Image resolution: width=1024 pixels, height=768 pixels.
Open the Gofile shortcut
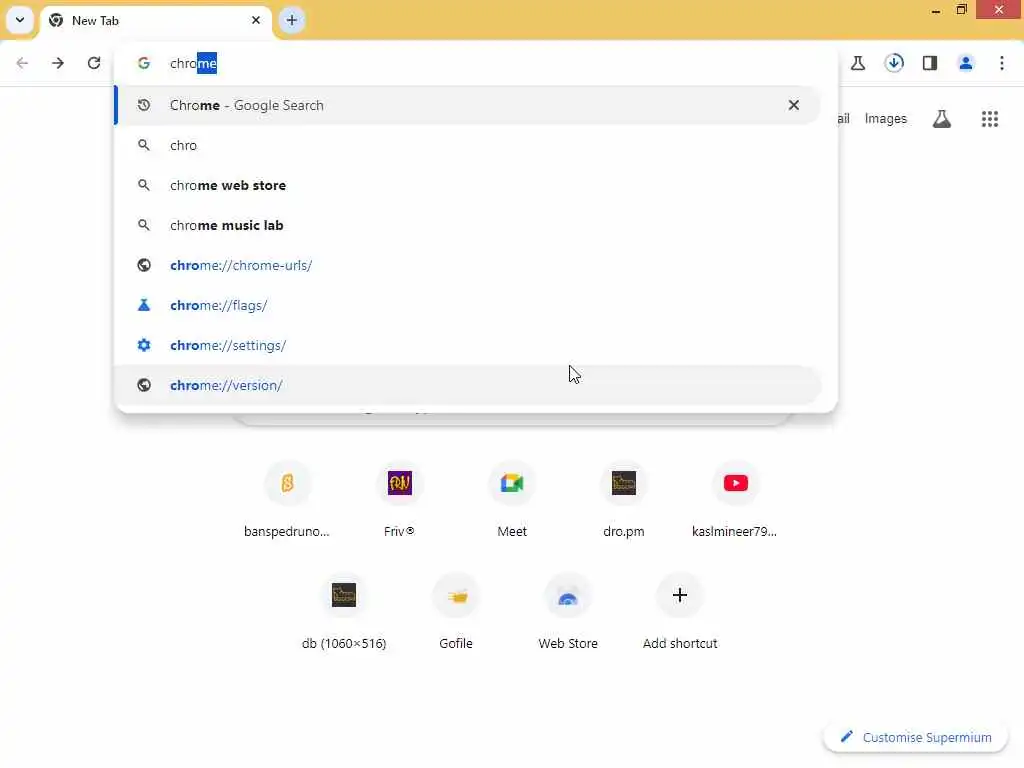pos(456,612)
